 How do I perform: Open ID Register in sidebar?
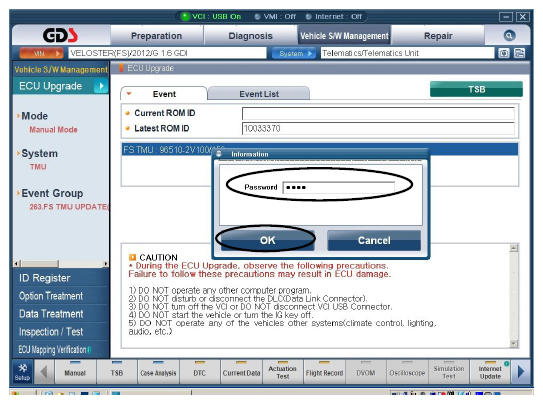point(61,278)
